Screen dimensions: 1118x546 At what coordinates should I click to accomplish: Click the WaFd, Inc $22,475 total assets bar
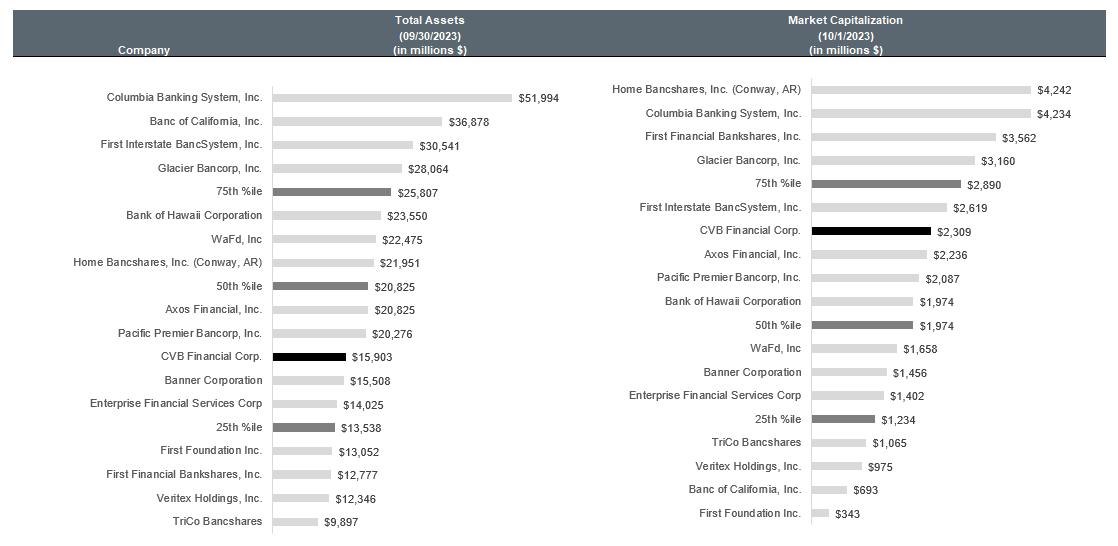(x=324, y=239)
